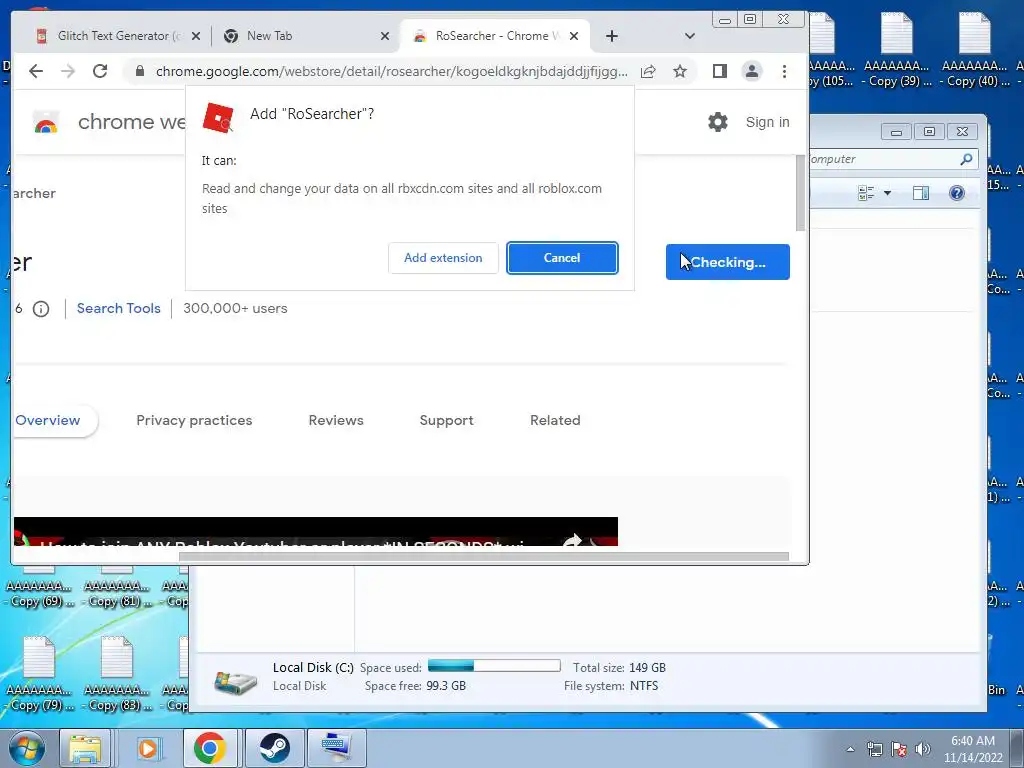Open Windows Explorer from the taskbar

click(86, 748)
